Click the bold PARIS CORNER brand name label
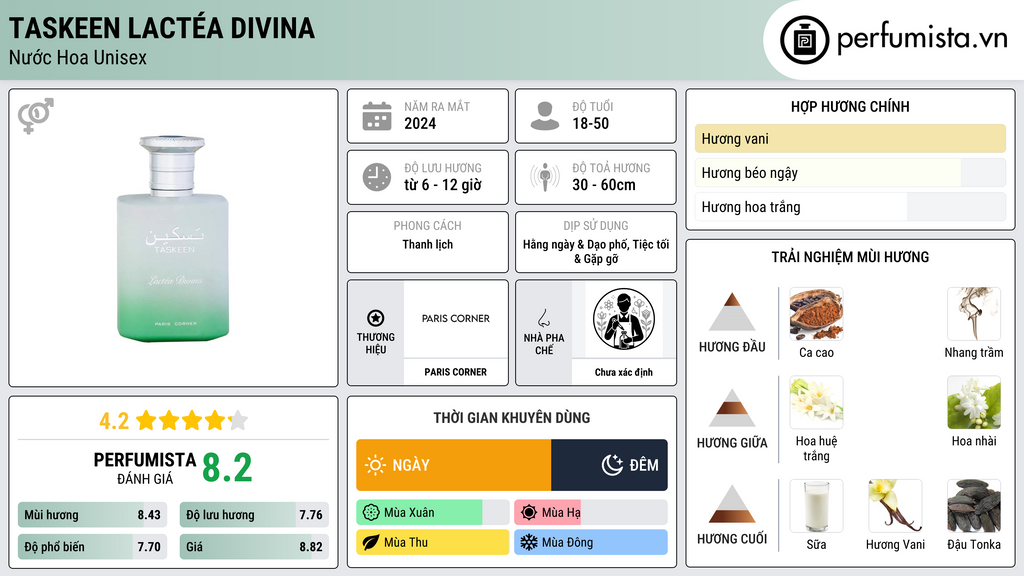 (455, 372)
